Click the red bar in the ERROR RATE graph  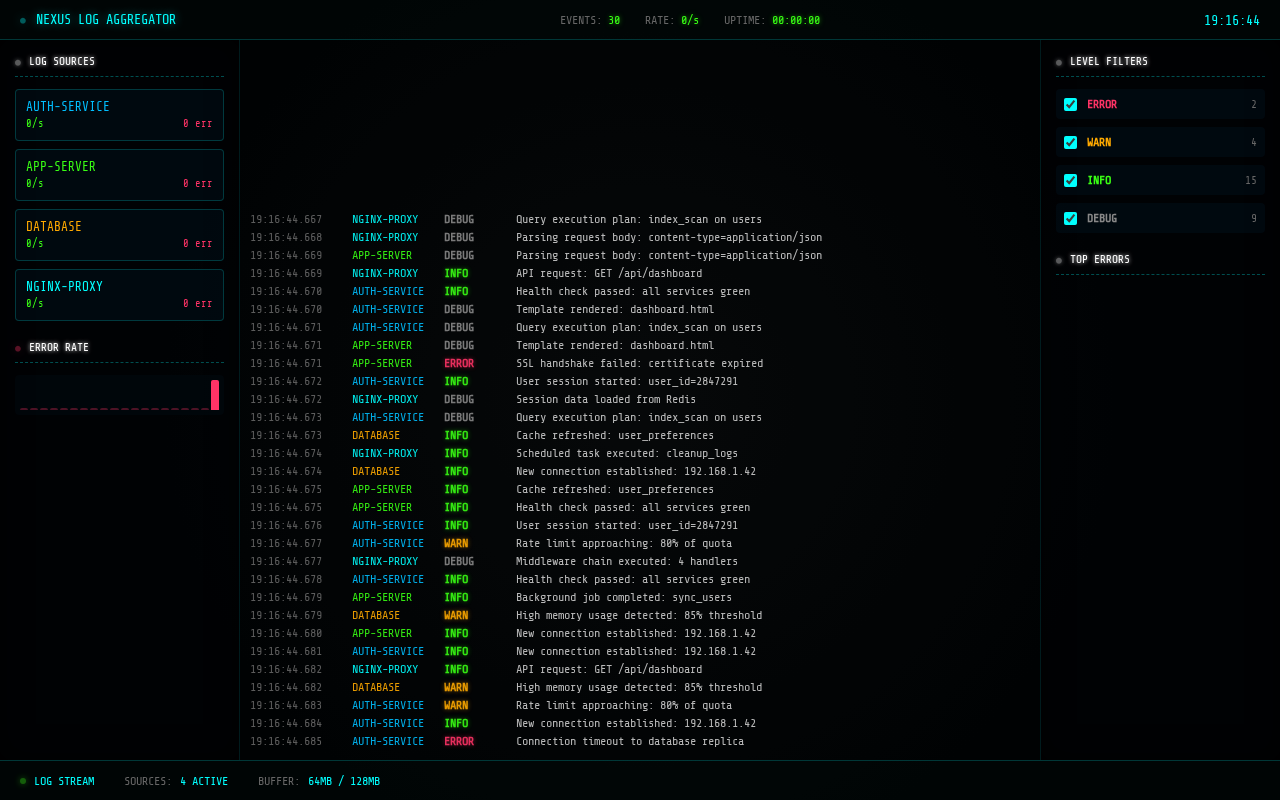click(213, 394)
